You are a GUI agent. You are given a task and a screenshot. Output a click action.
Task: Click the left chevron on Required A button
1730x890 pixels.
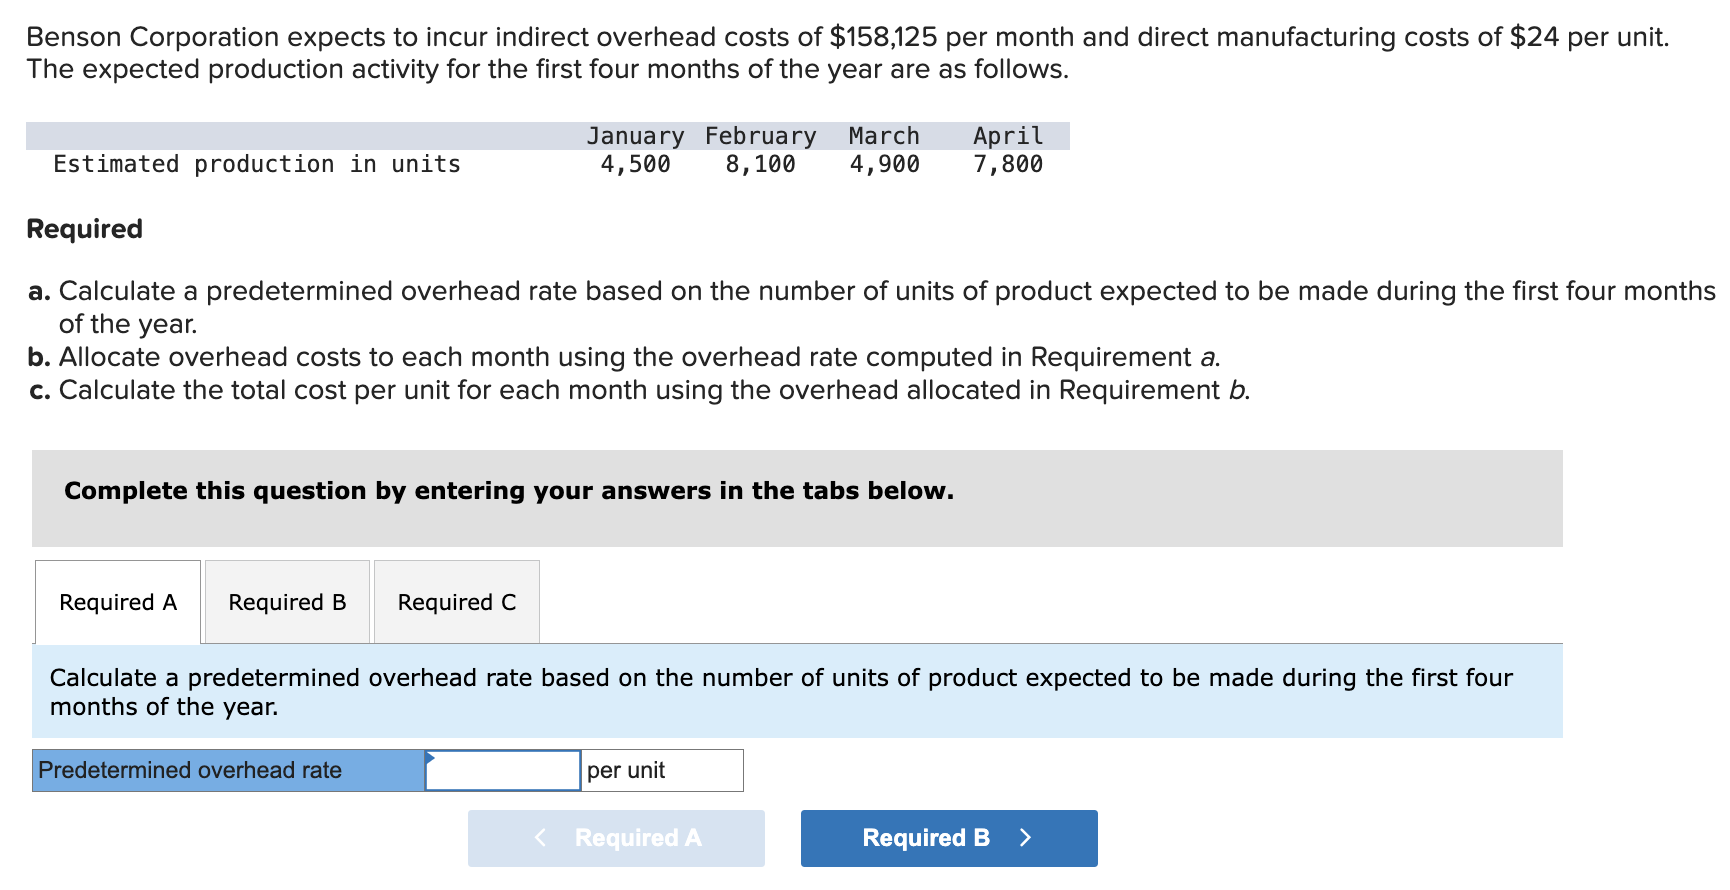click(x=541, y=838)
